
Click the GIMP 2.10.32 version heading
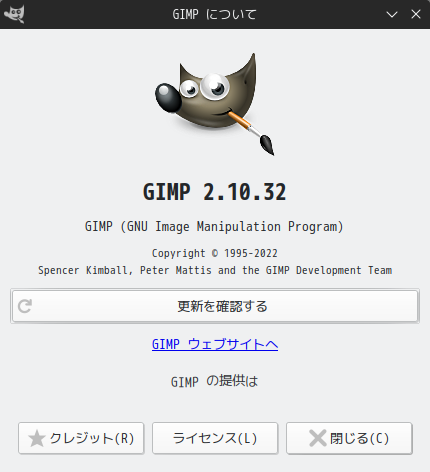(215, 192)
